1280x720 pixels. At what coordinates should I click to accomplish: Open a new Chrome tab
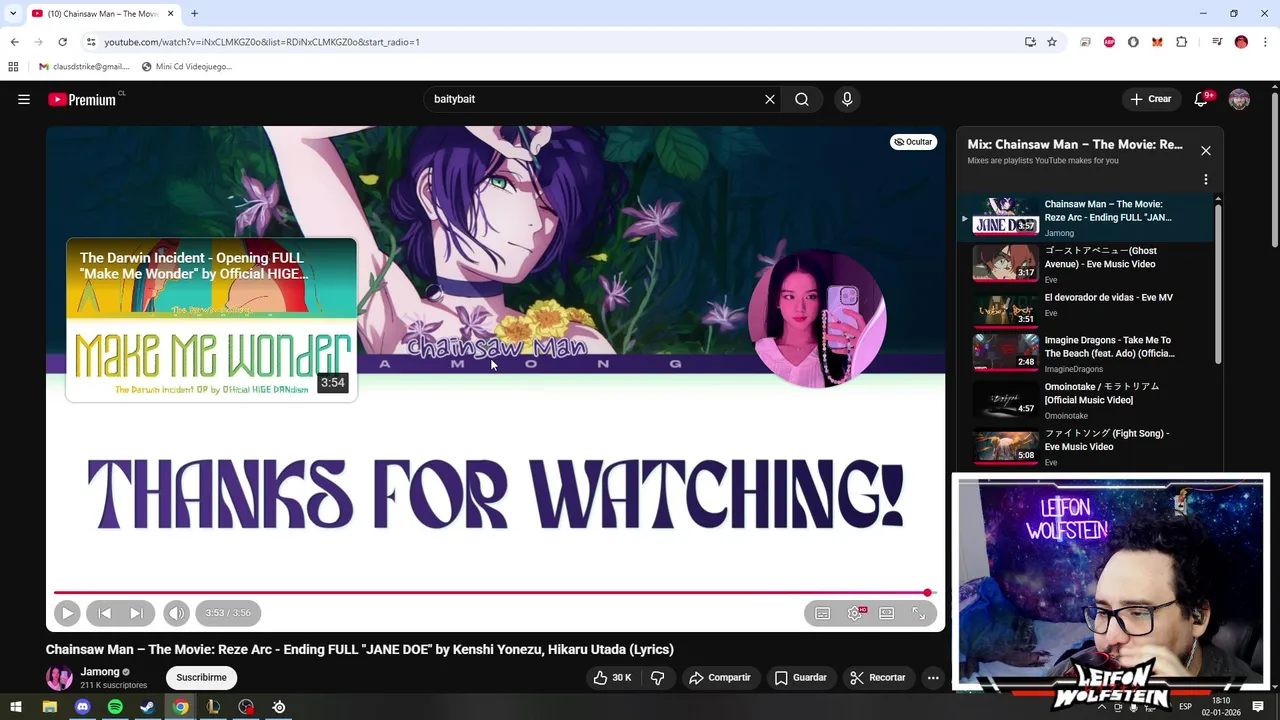[194, 14]
